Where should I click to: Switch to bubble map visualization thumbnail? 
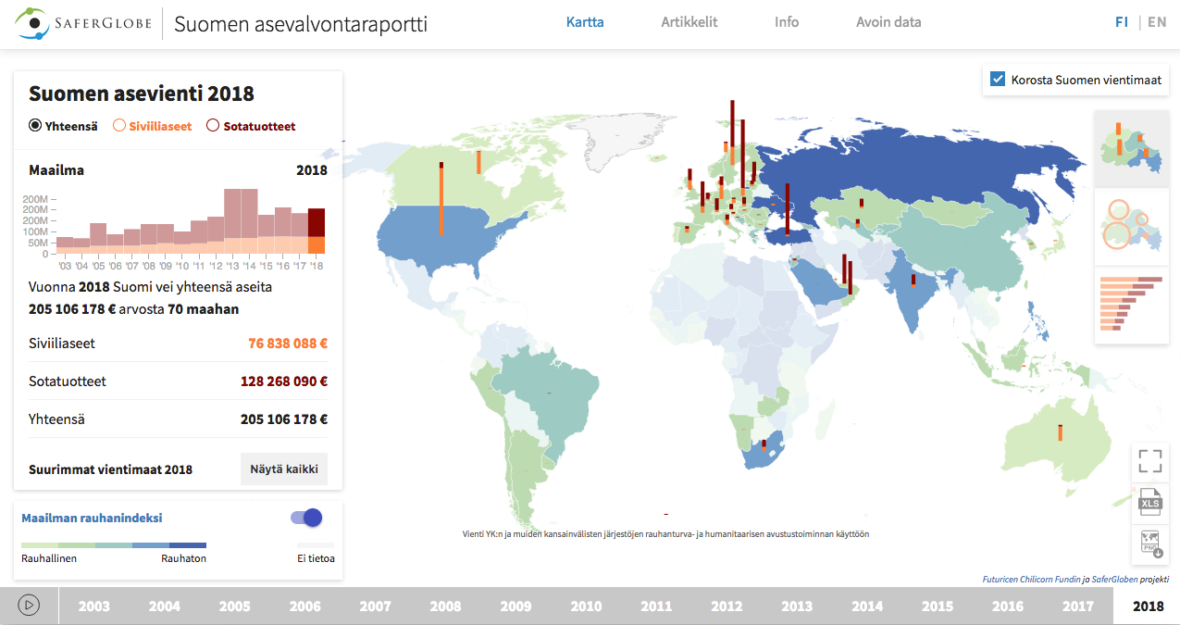click(1131, 226)
